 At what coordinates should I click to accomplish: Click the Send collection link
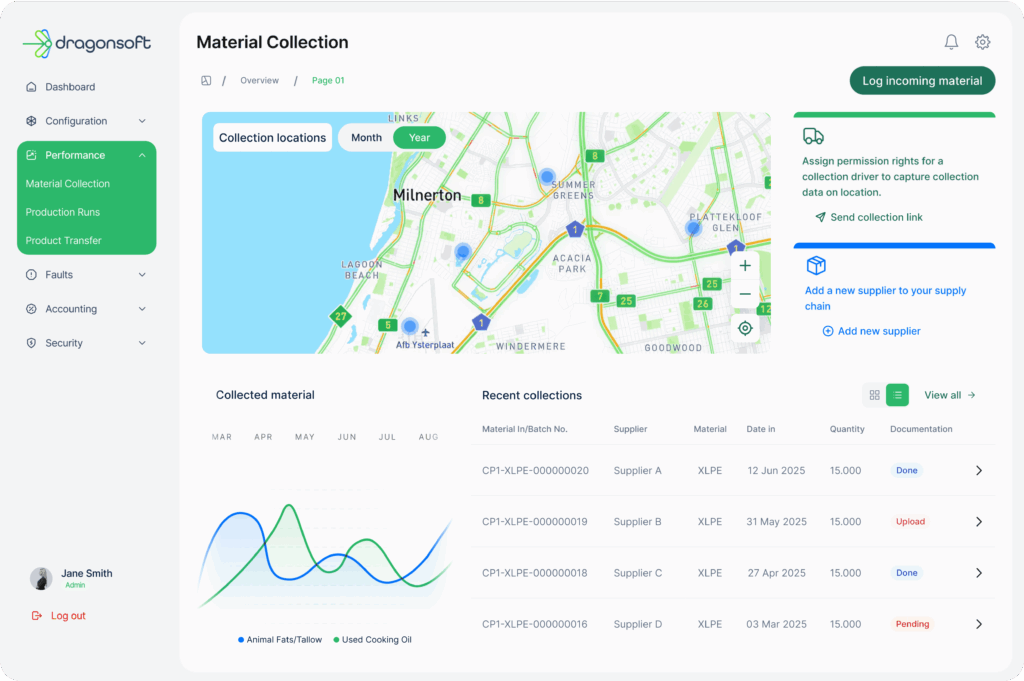pos(876,217)
